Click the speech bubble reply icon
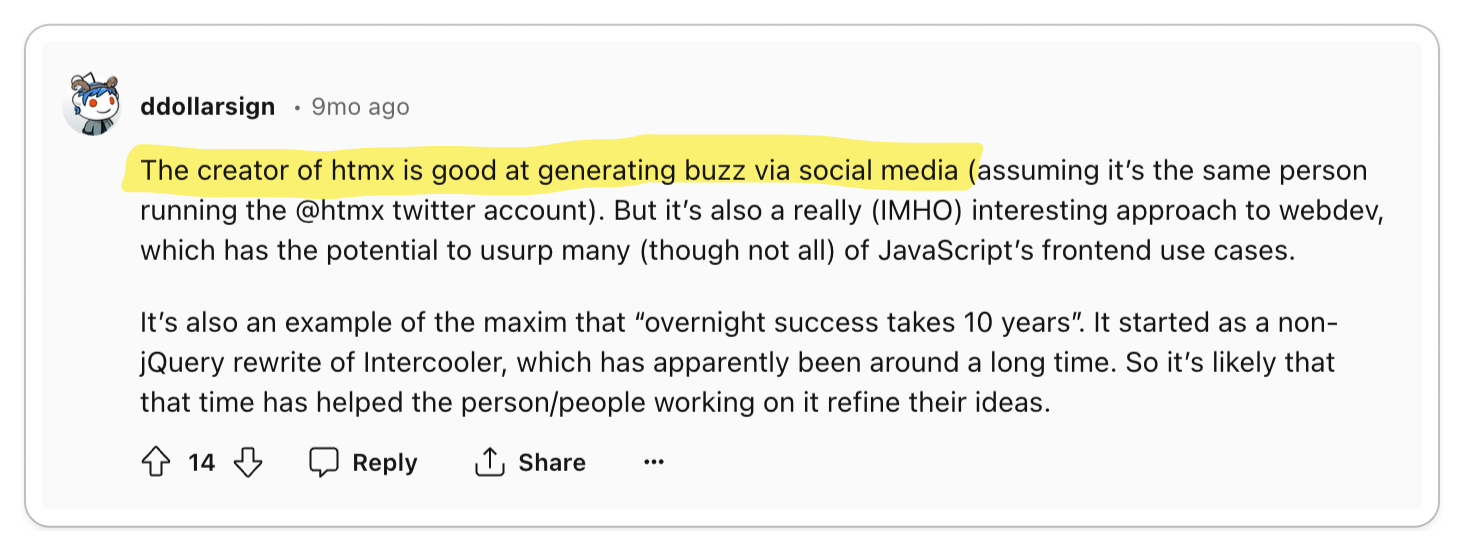This screenshot has height=551, width=1464. (324, 462)
